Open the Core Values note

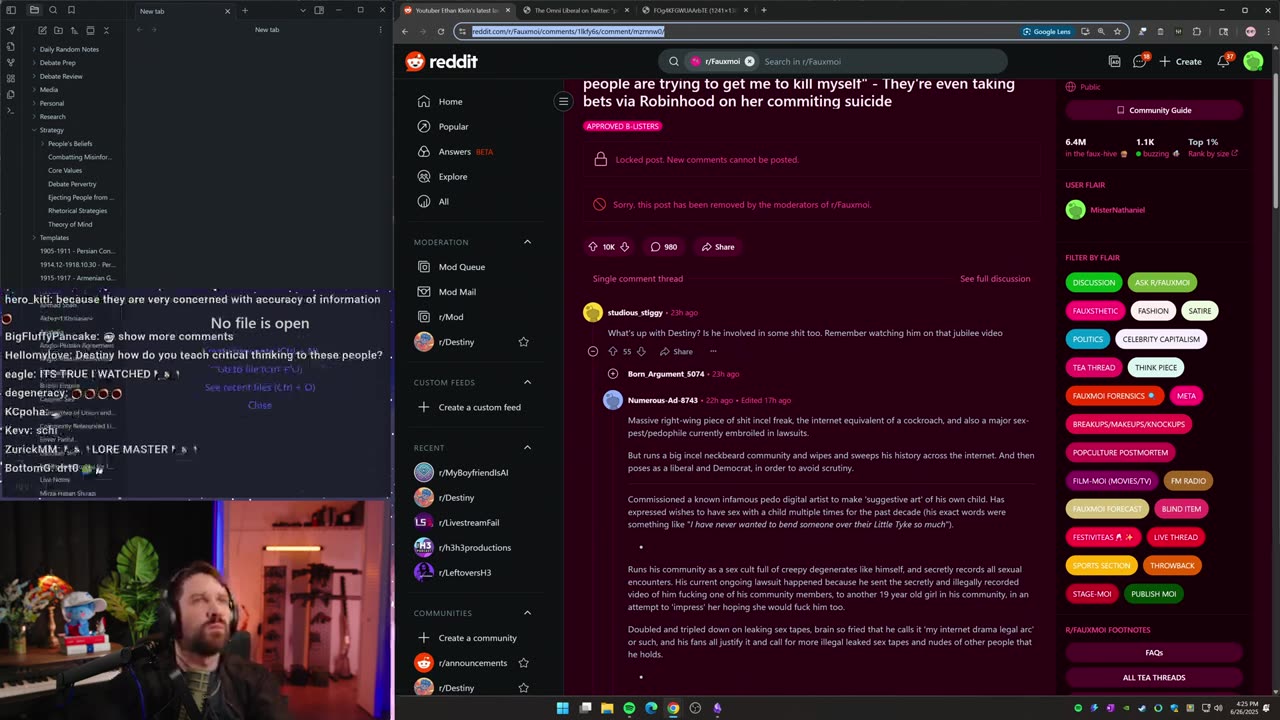[65, 171]
